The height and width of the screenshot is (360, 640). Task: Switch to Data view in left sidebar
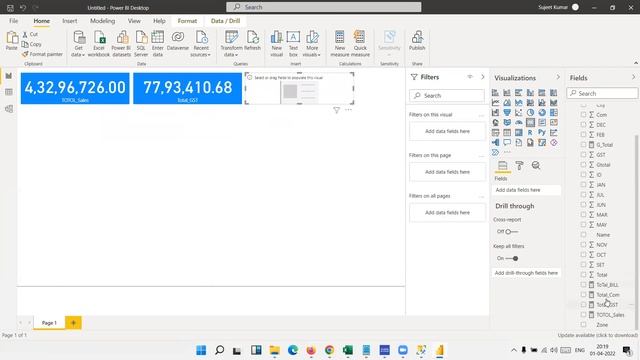(x=9, y=92)
